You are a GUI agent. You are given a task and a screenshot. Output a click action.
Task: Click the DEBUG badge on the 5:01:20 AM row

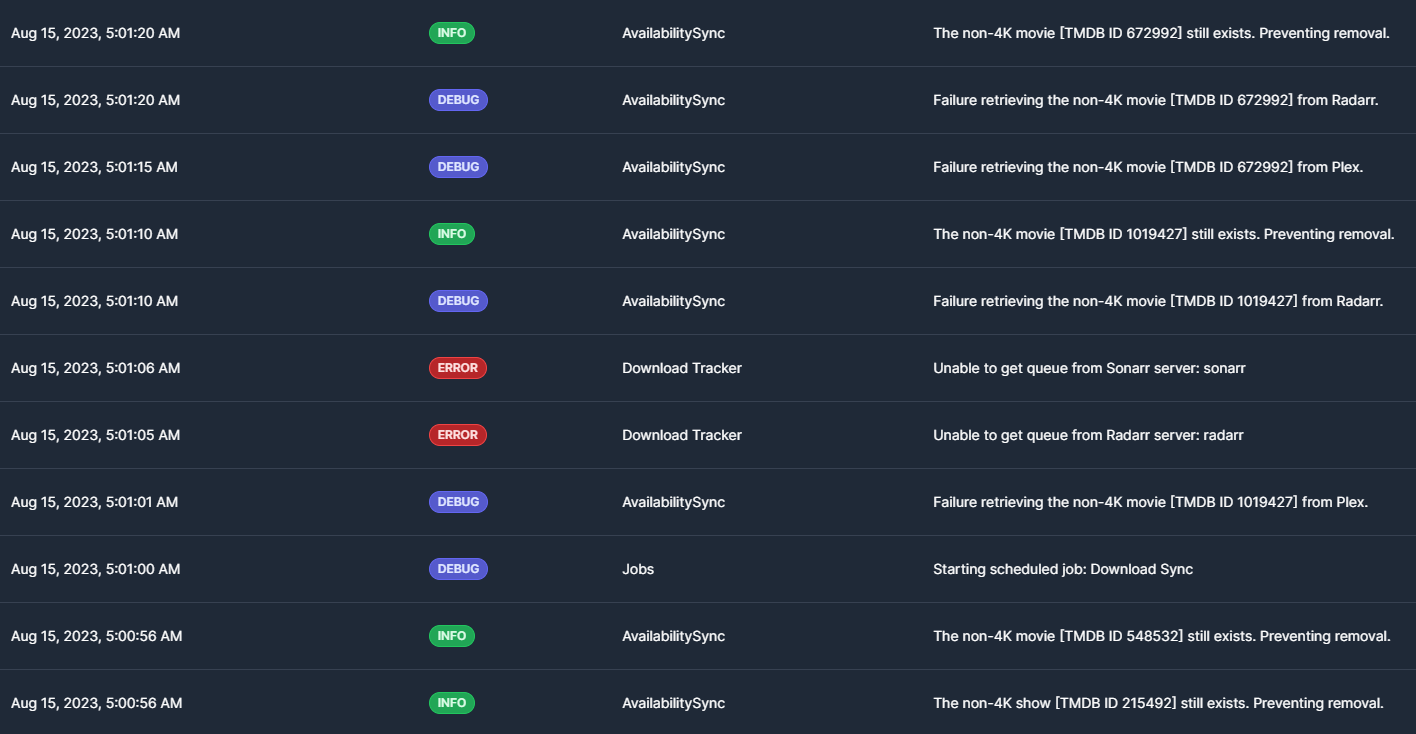pos(458,99)
